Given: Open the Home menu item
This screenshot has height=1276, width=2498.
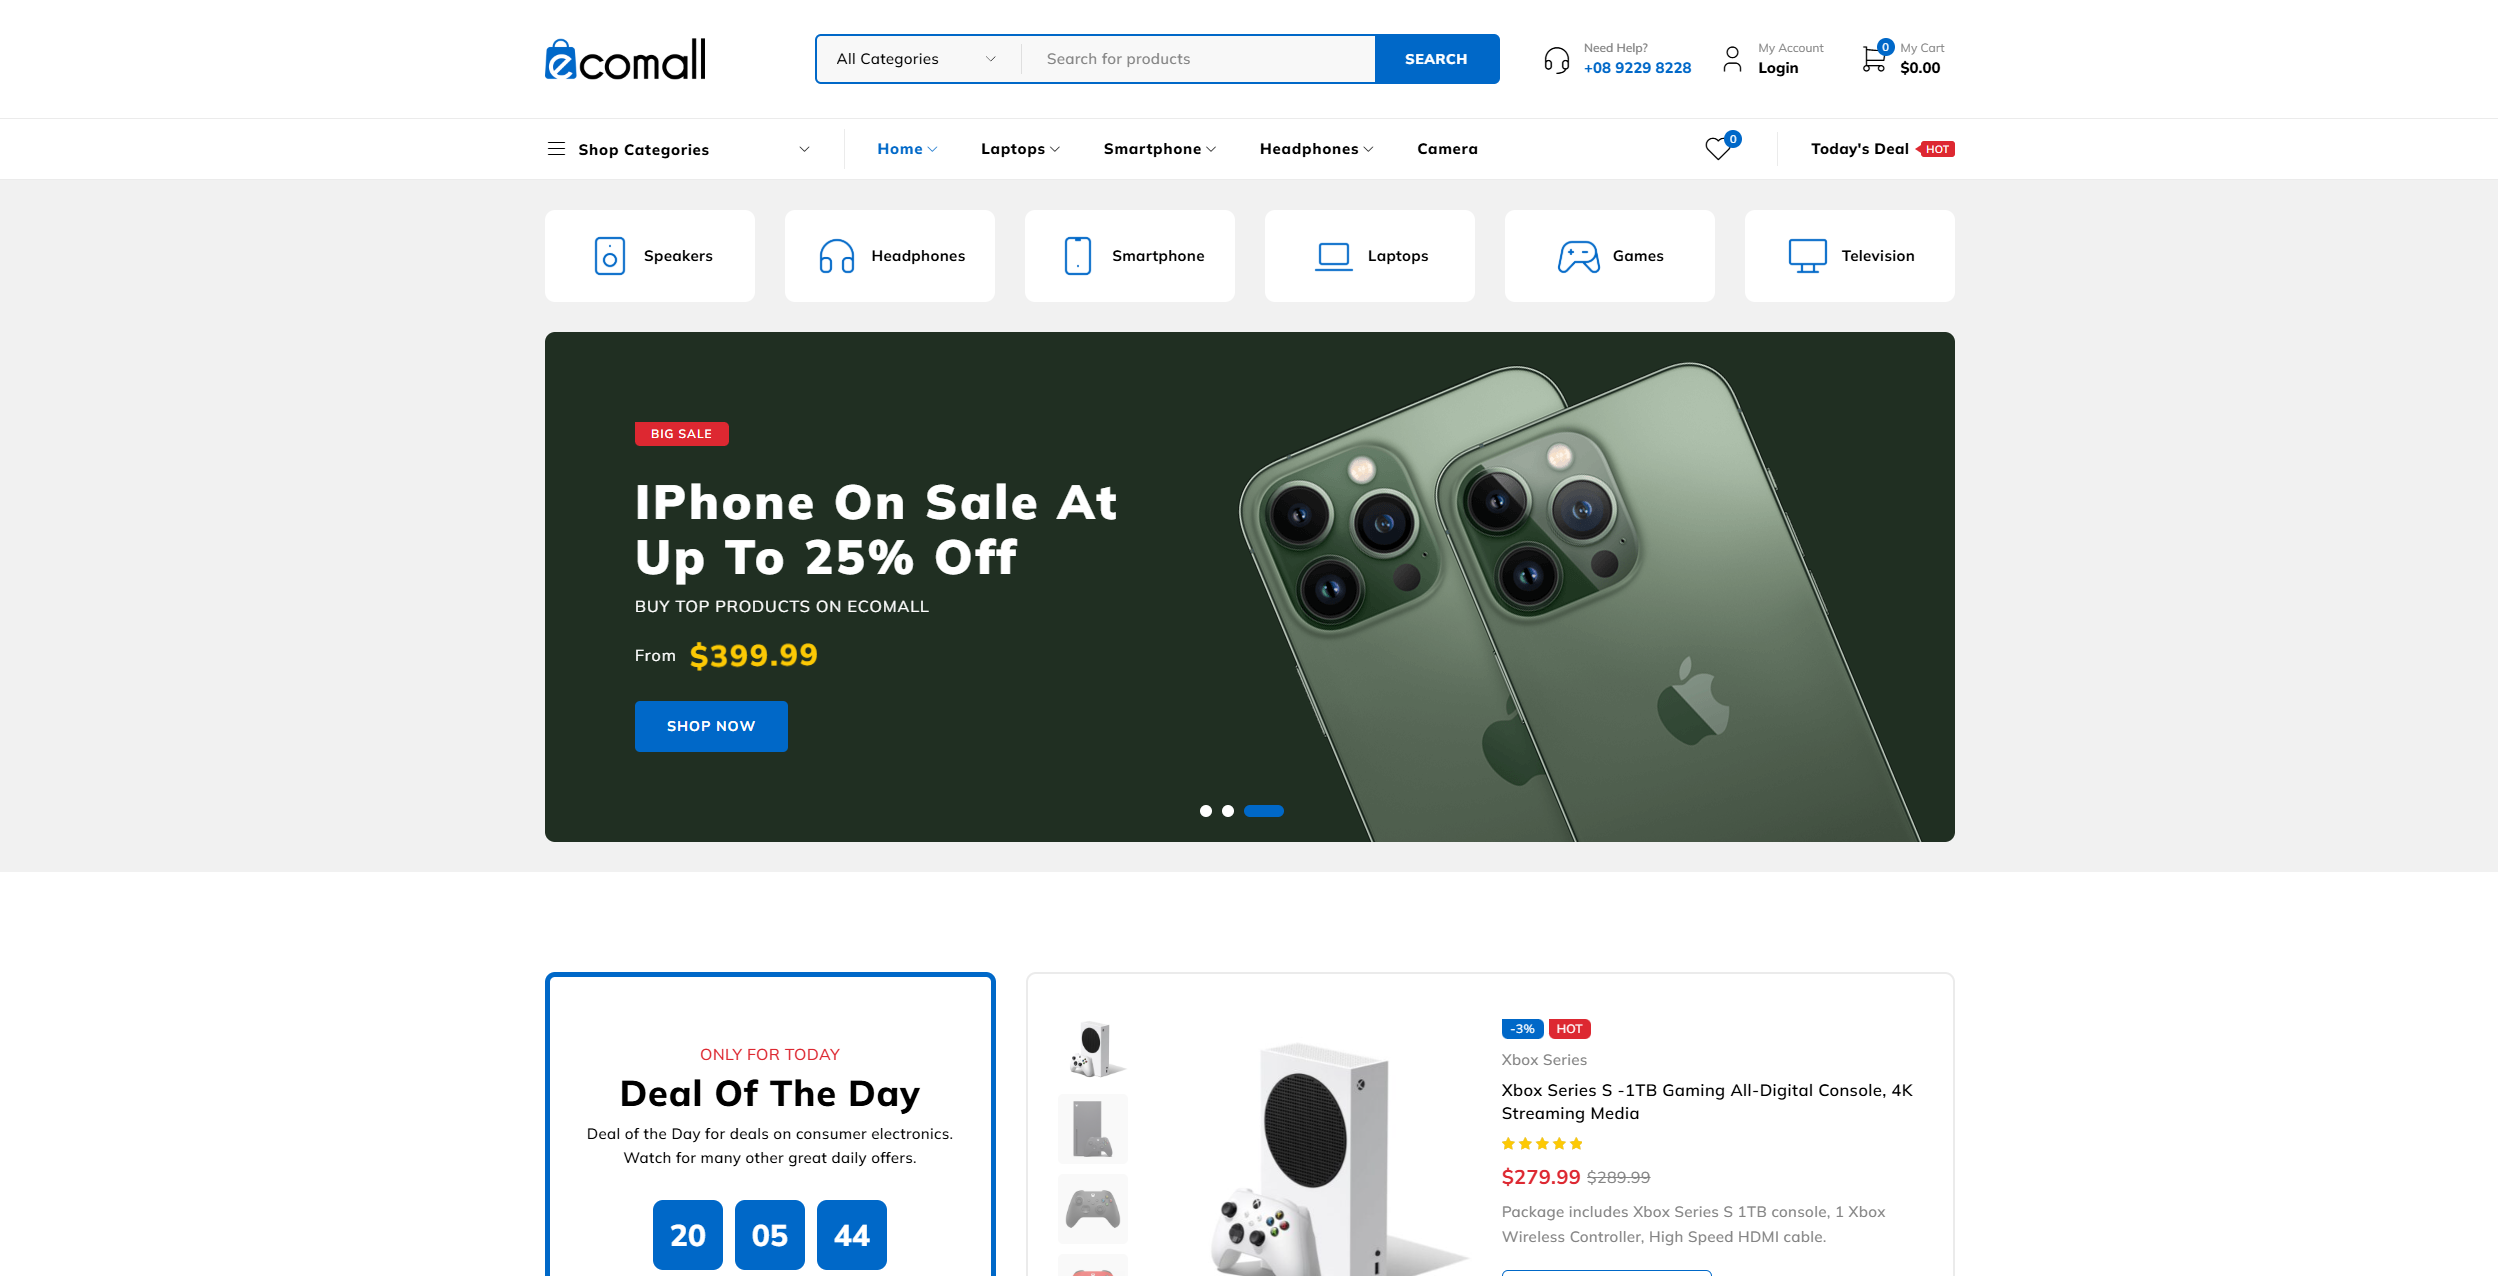Looking at the screenshot, I should [907, 149].
